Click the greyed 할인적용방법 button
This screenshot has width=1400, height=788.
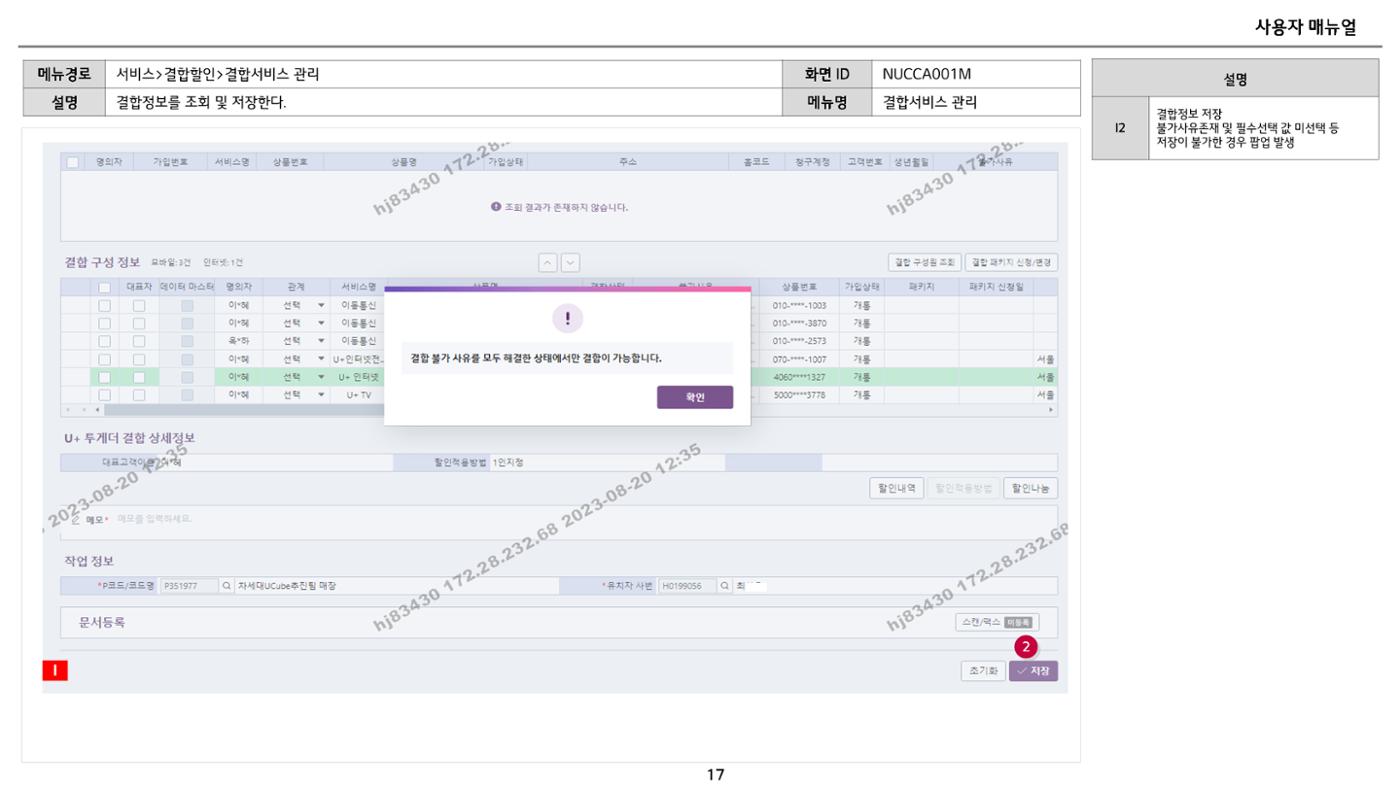pyautogui.click(x=964, y=489)
